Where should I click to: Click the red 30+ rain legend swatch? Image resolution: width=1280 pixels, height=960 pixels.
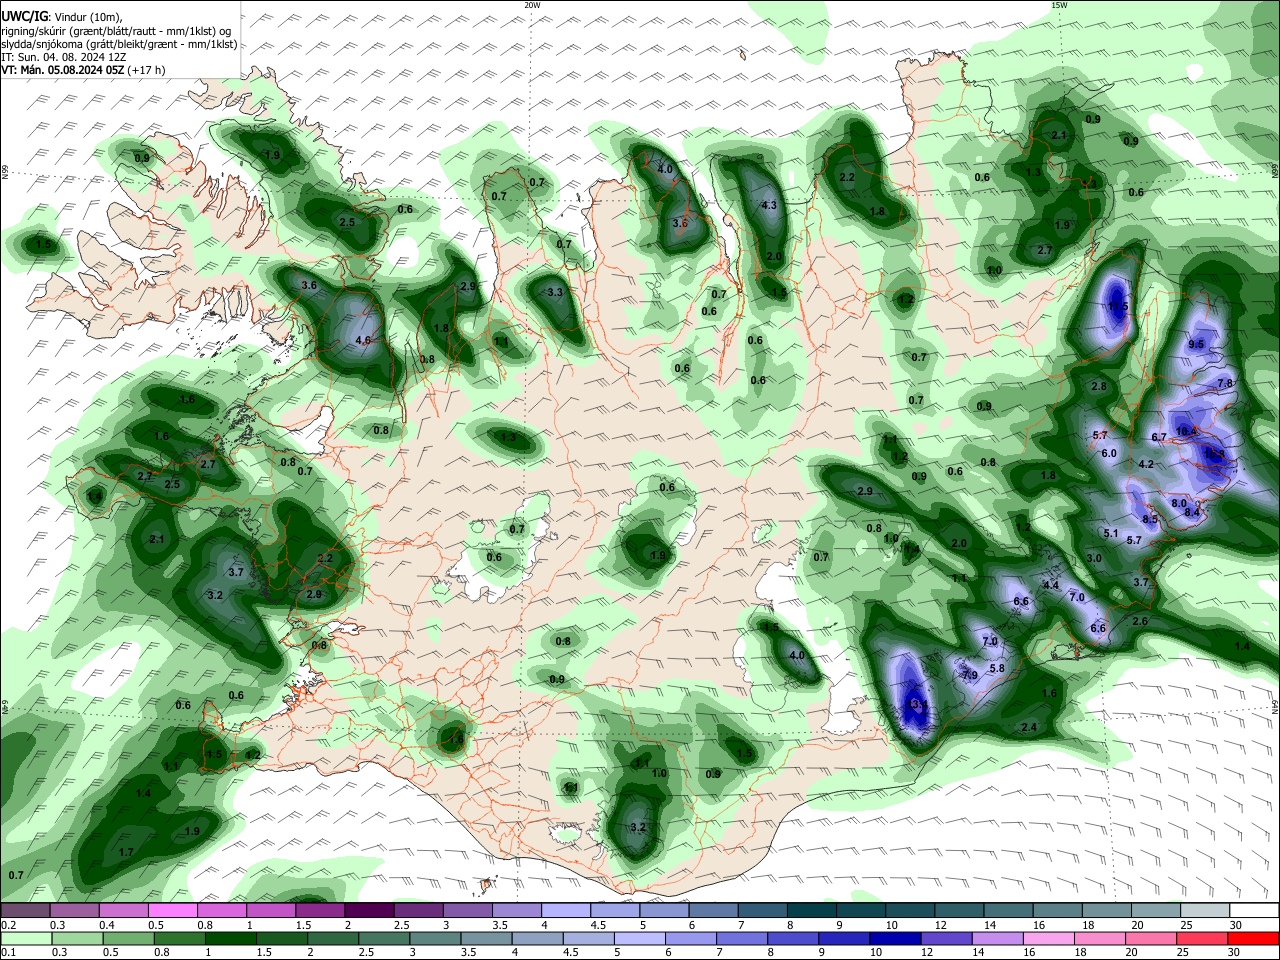point(1255,939)
